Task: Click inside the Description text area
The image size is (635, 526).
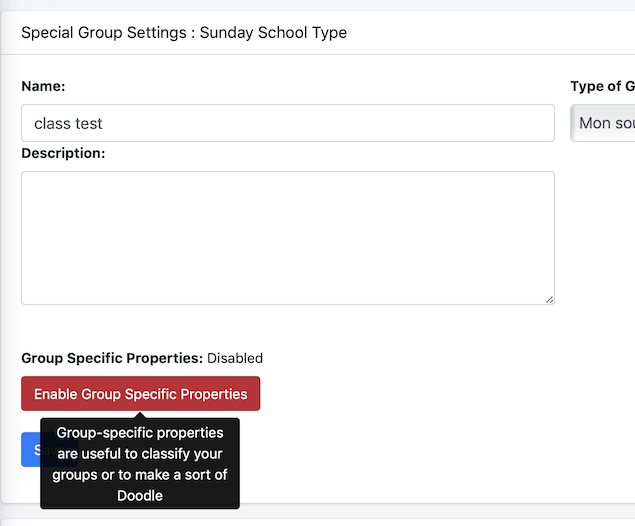Action: (288, 238)
